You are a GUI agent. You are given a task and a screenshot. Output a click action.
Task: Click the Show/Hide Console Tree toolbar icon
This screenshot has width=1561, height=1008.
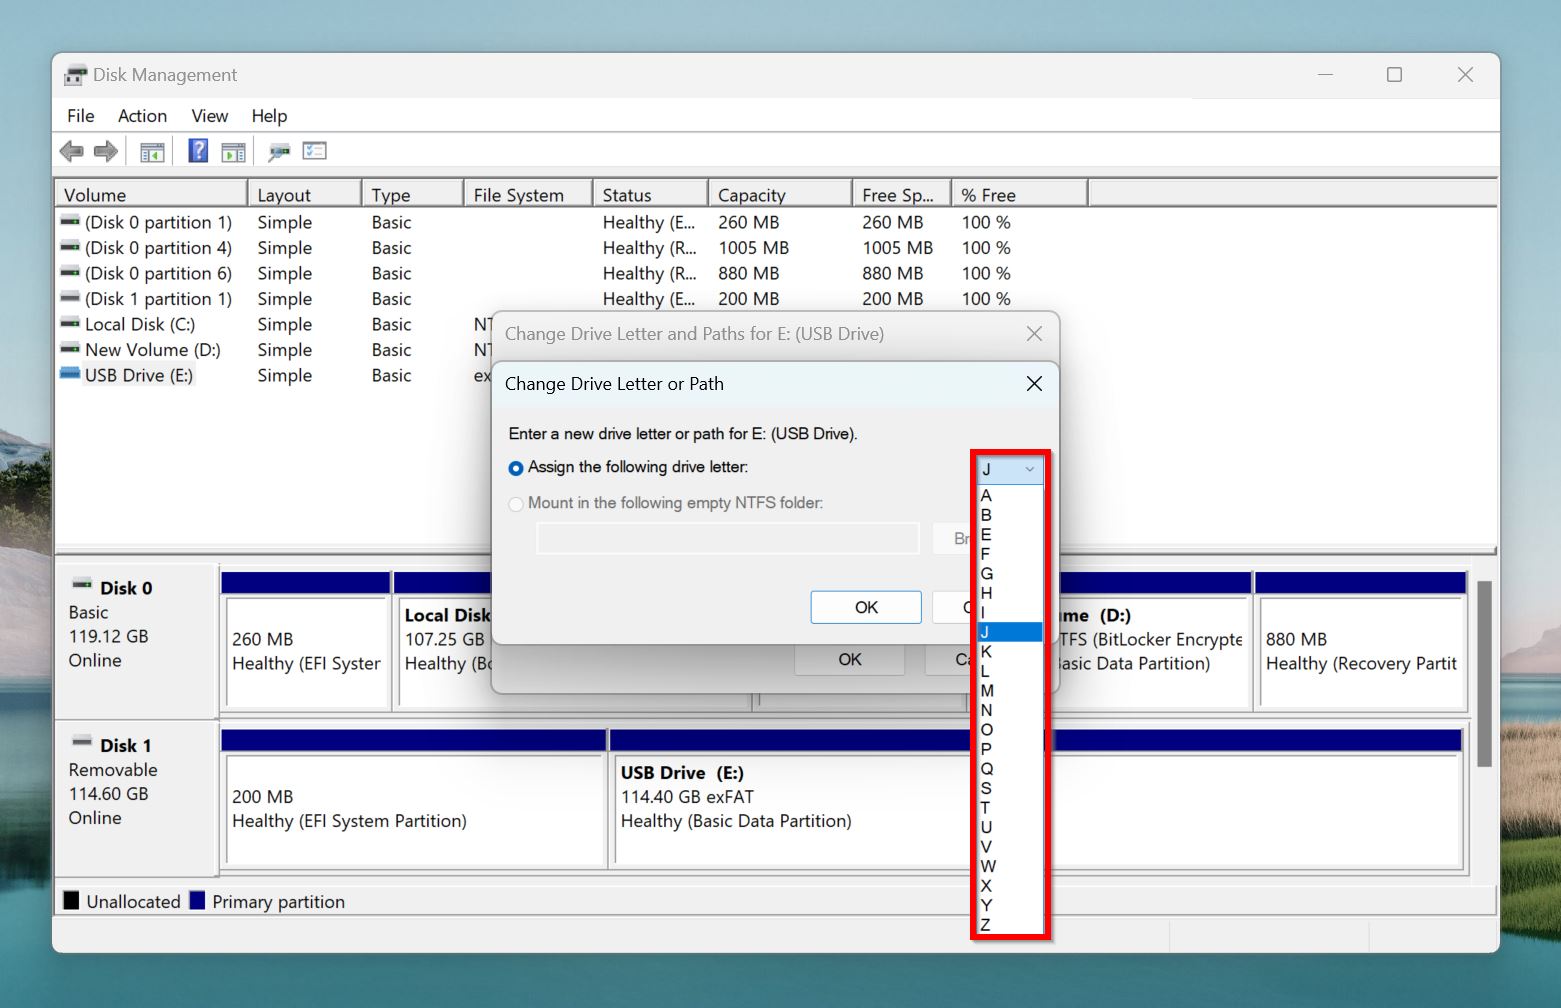click(152, 152)
